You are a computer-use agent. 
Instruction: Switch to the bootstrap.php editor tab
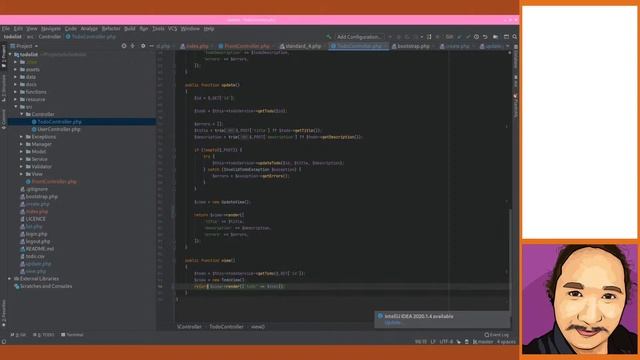412,46
